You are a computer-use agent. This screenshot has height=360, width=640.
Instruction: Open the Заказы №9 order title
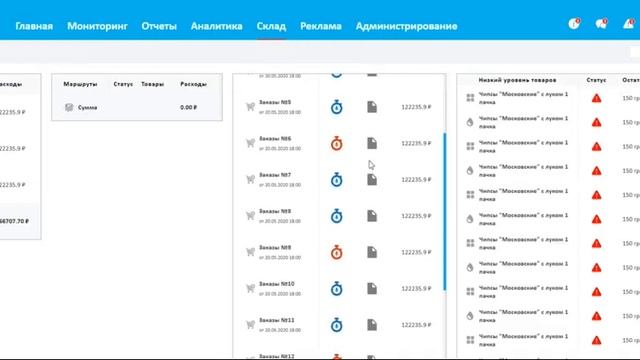click(275, 247)
